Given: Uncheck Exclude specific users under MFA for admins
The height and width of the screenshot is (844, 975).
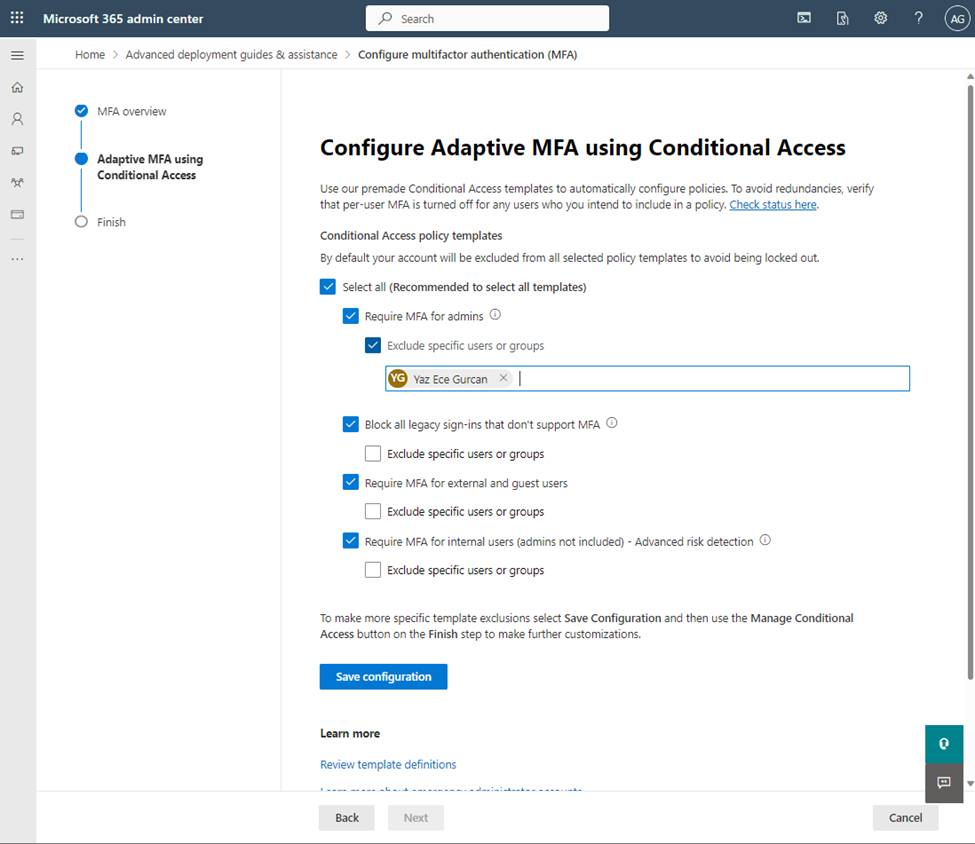Looking at the screenshot, I should pos(373,345).
